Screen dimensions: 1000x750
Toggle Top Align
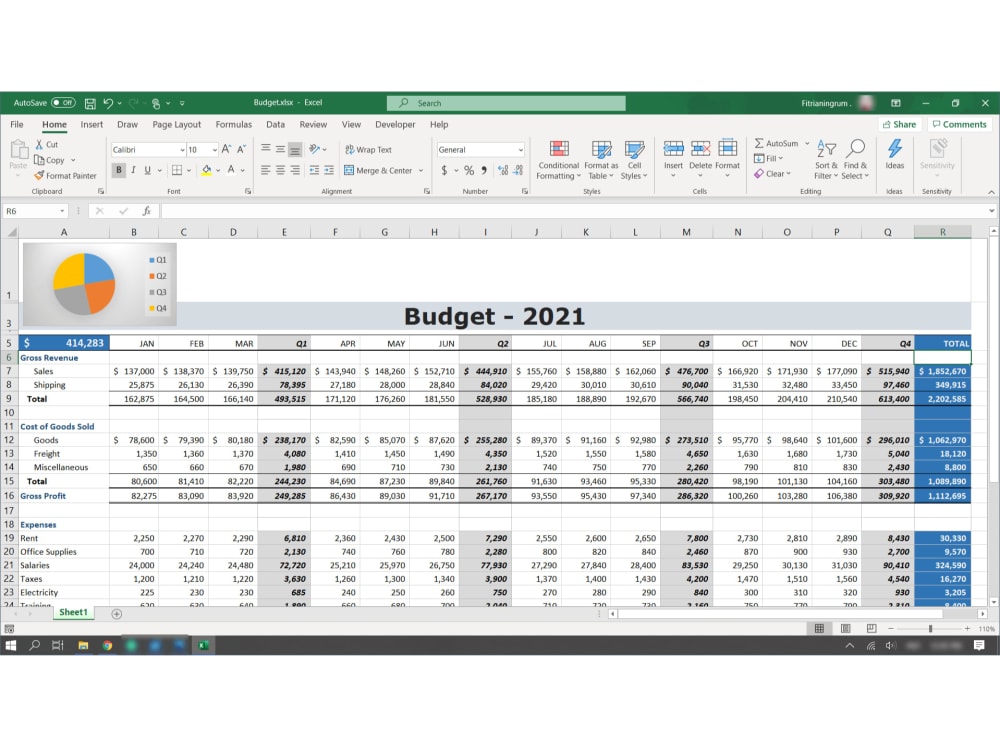pos(265,149)
